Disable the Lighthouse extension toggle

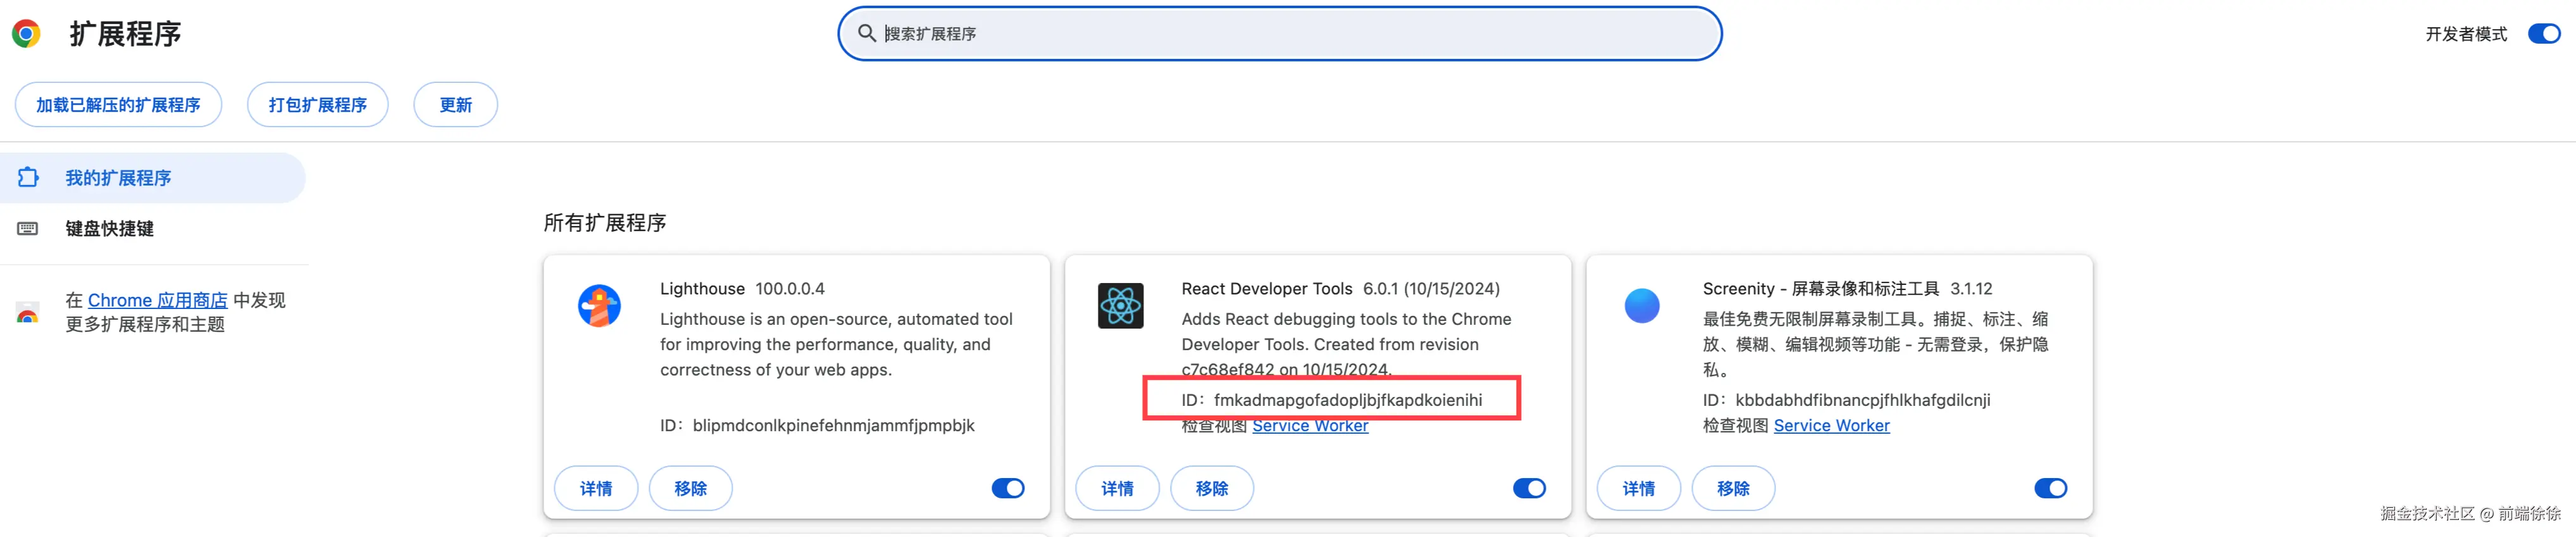point(1008,488)
